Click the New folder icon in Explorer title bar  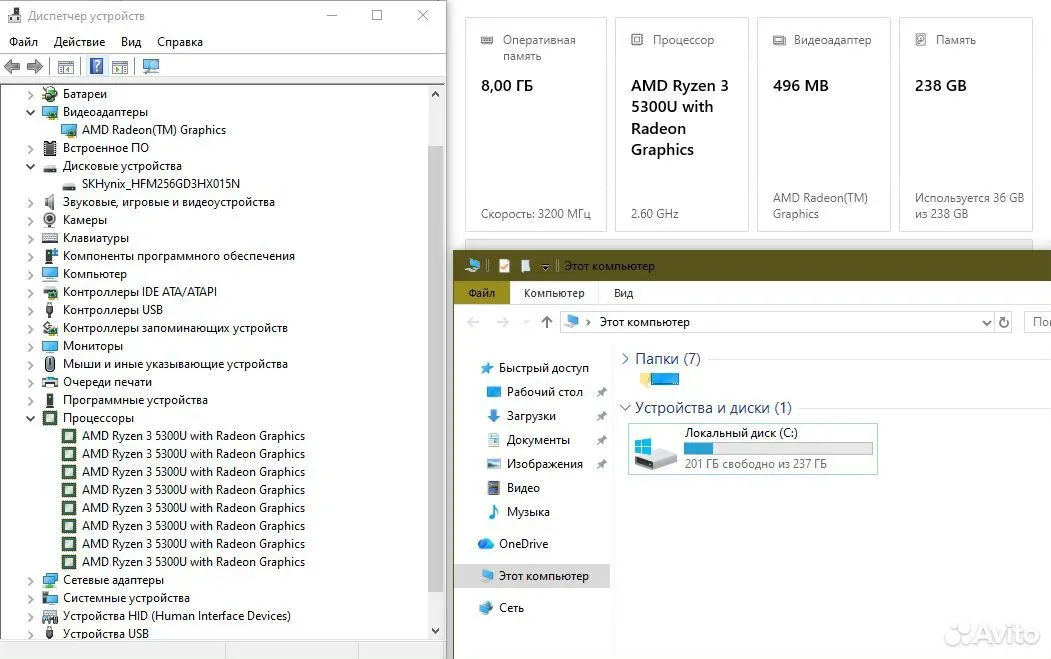526,266
